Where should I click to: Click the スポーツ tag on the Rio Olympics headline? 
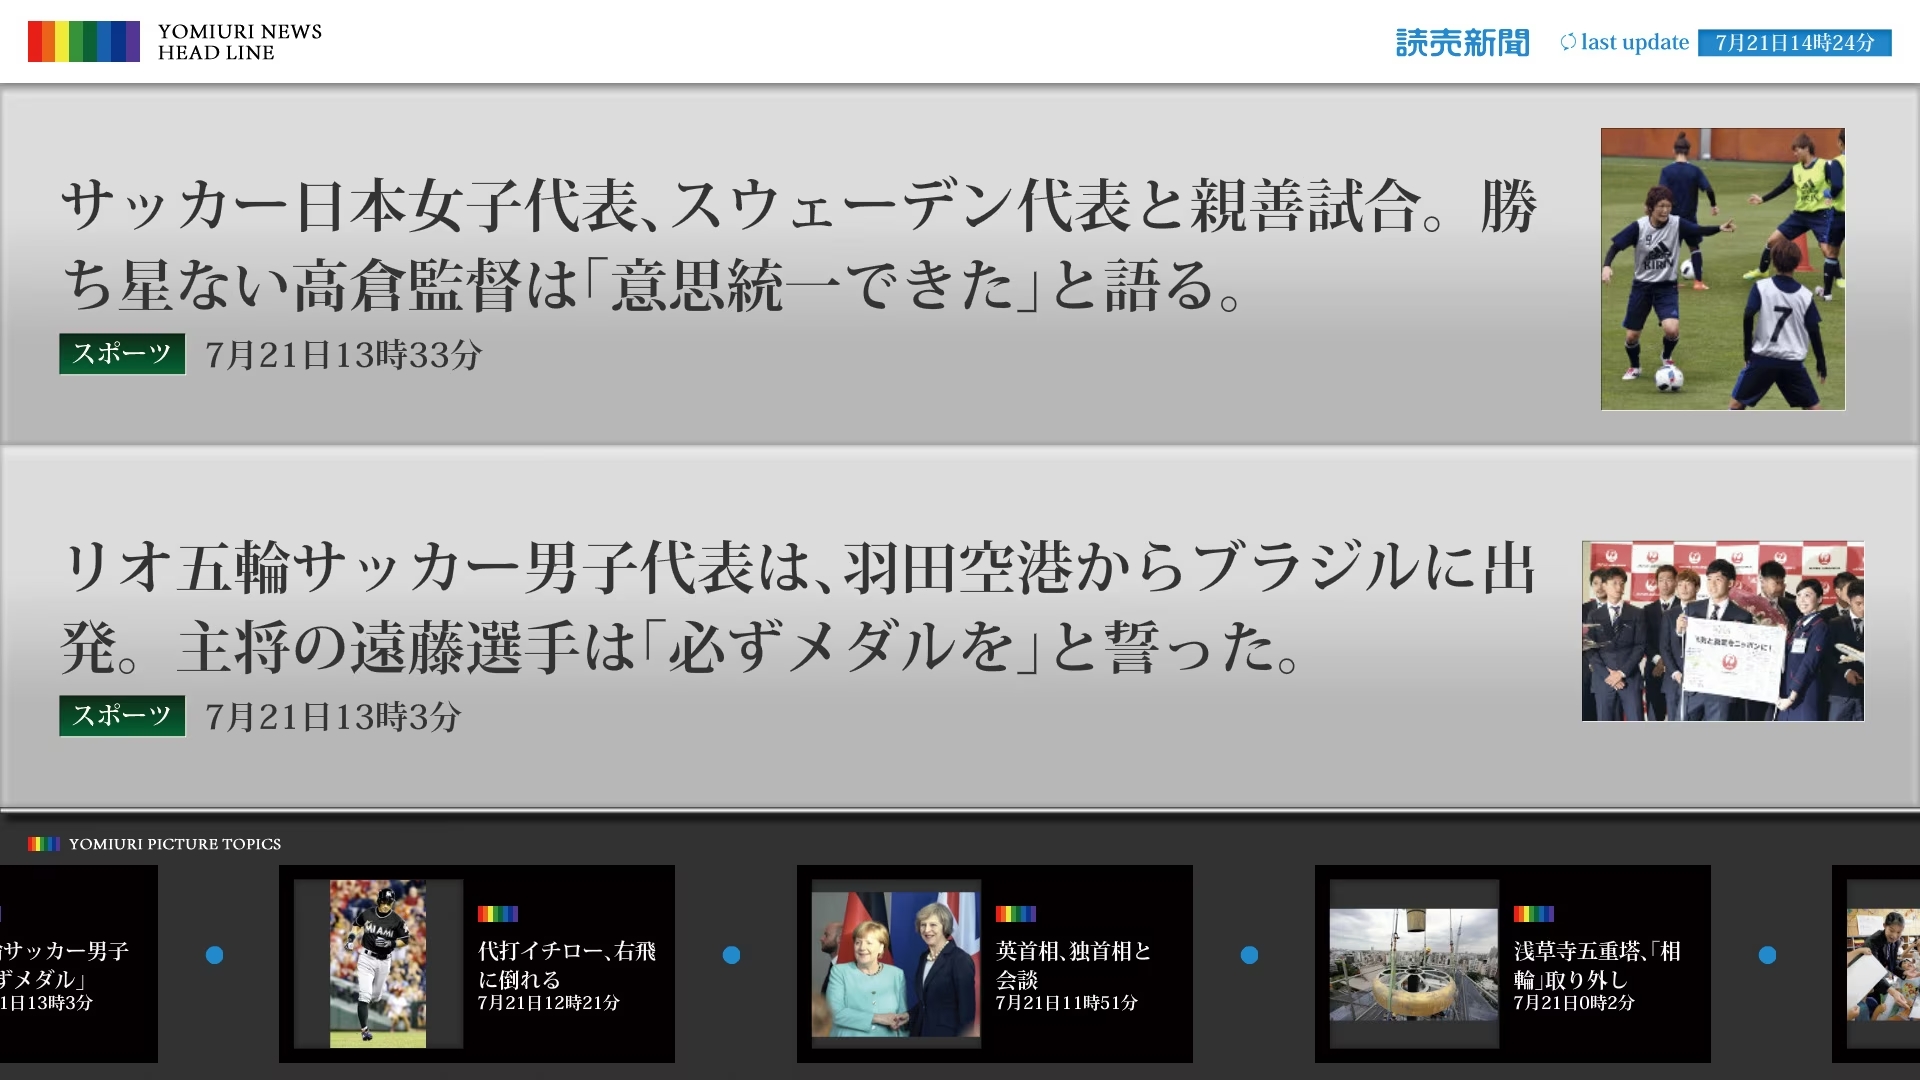pyautogui.click(x=121, y=716)
